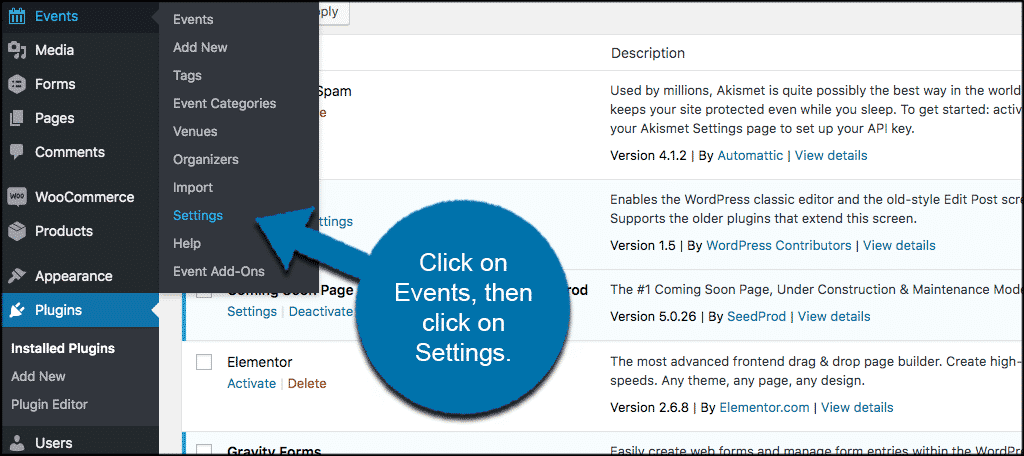Click Settings in Events submenu

coord(198,216)
